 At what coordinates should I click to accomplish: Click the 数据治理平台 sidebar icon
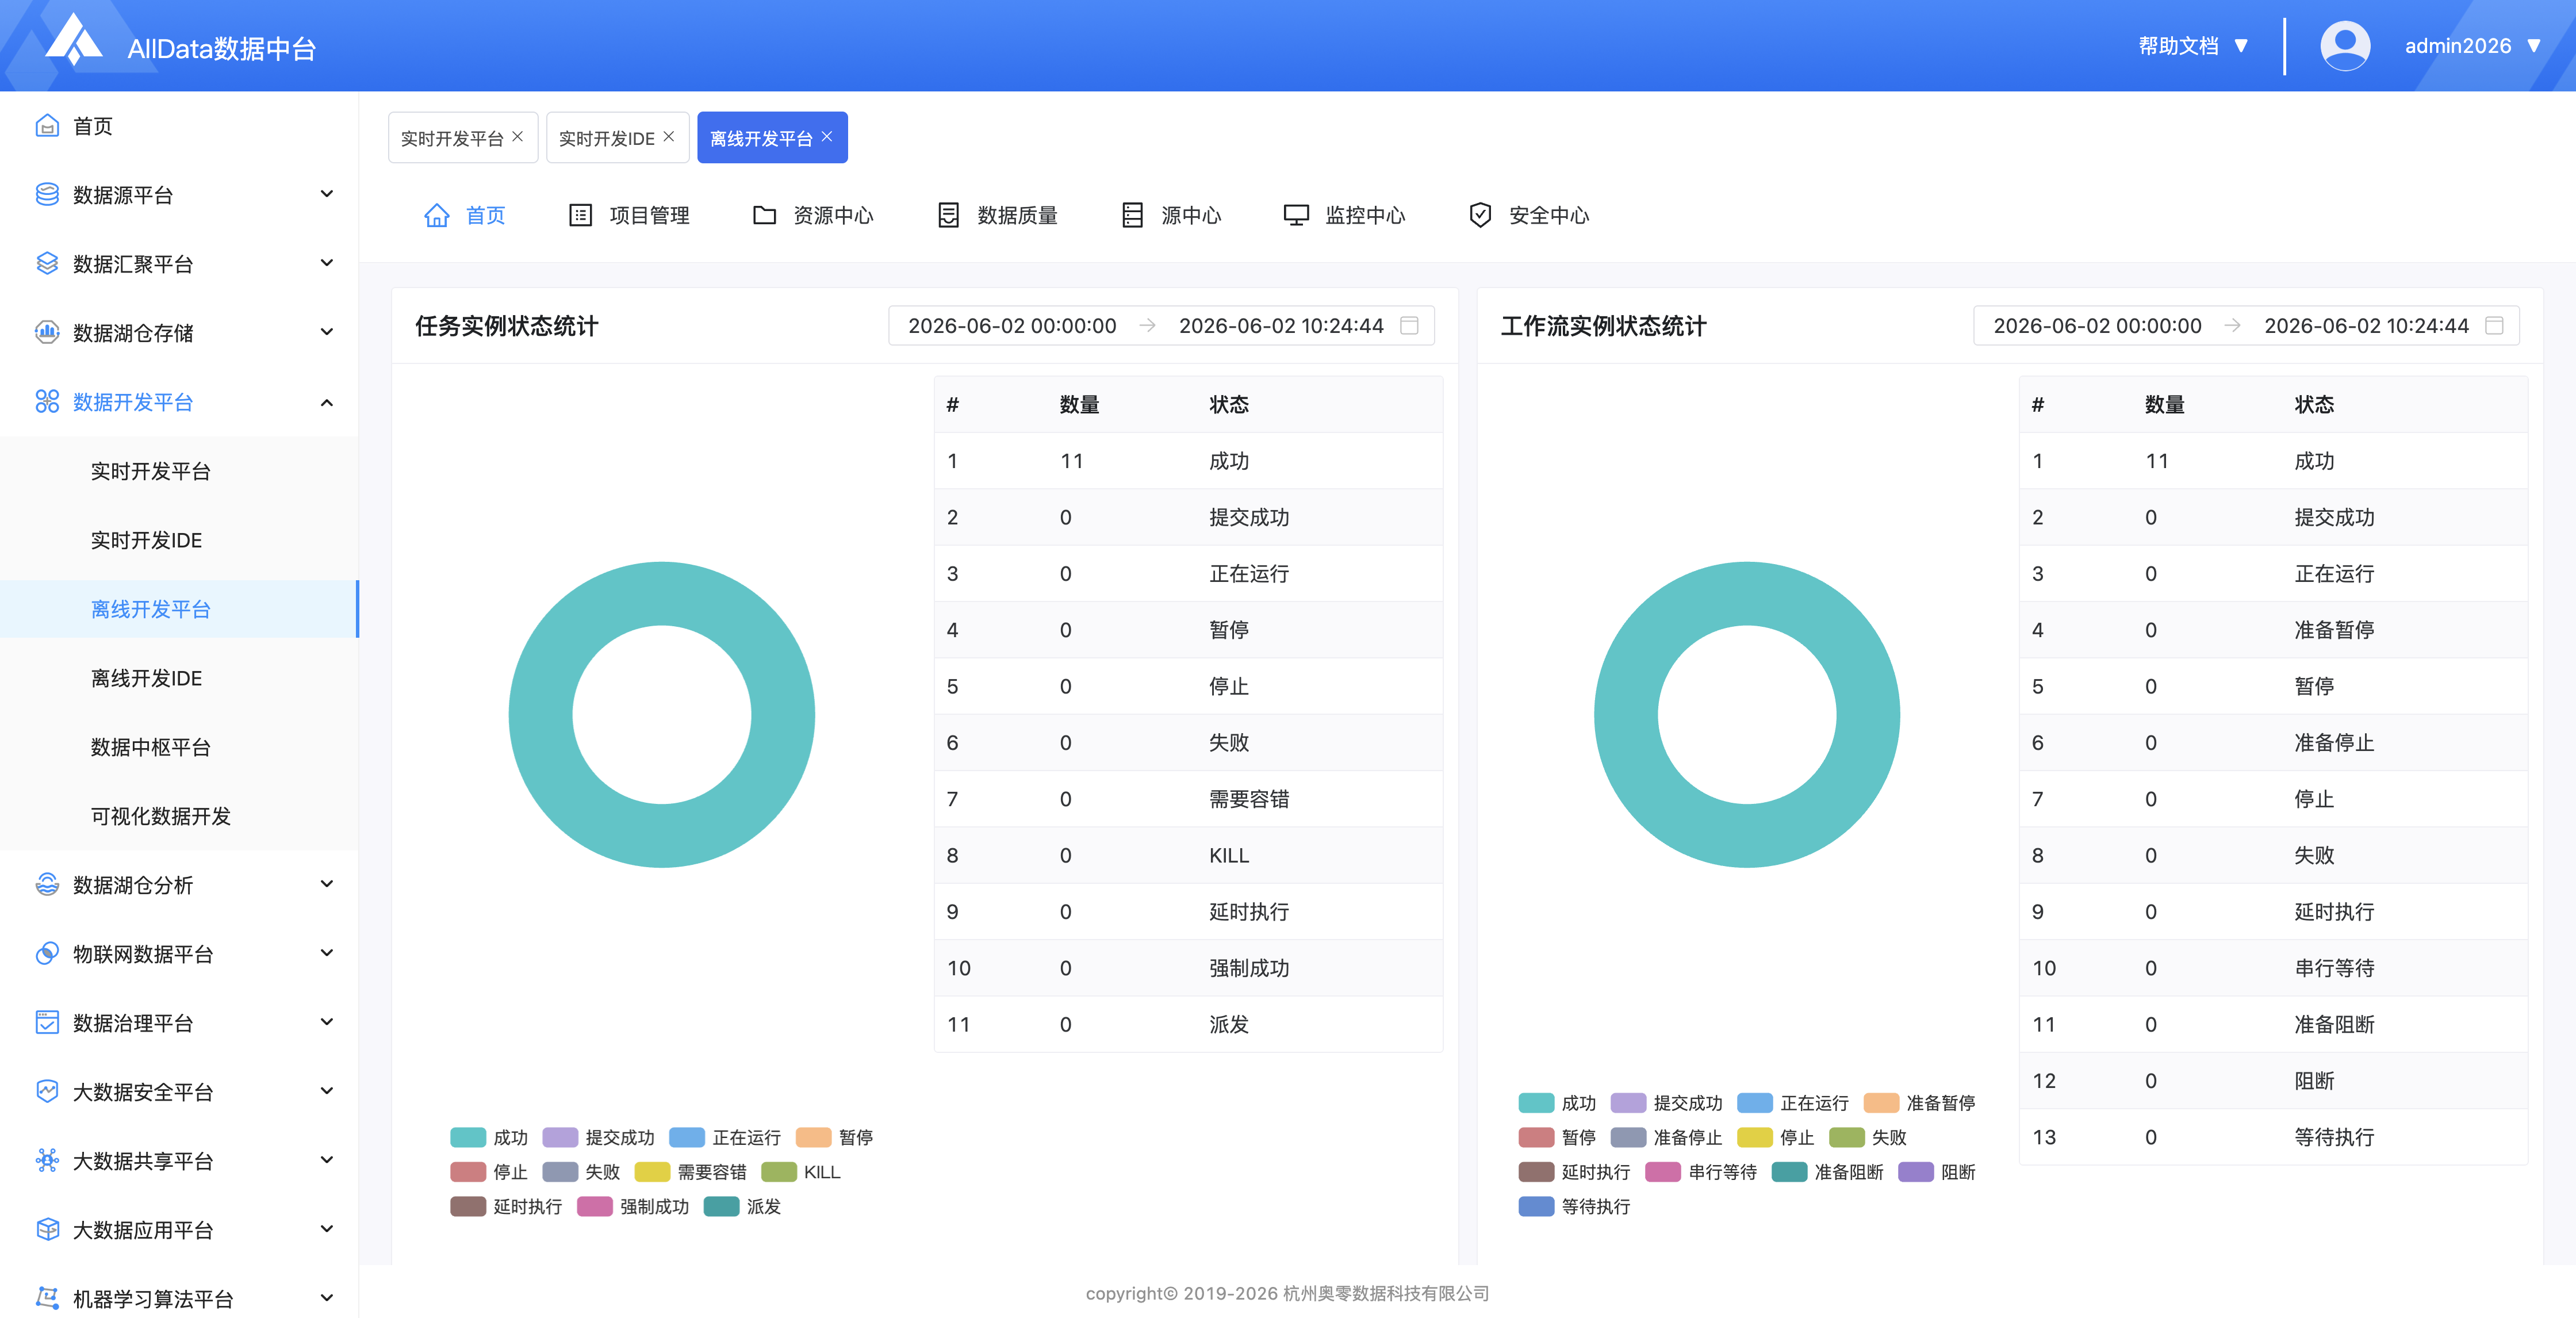(47, 1023)
